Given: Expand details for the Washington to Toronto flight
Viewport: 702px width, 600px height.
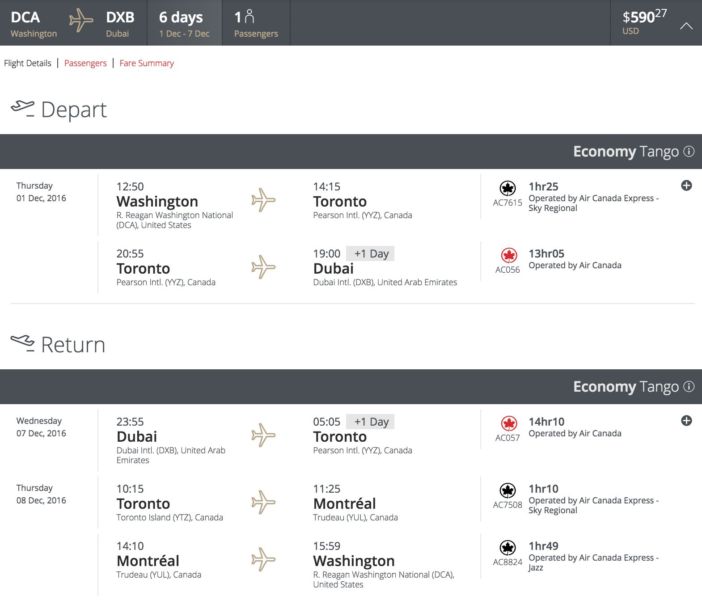Looking at the screenshot, I should pyautogui.click(x=687, y=186).
